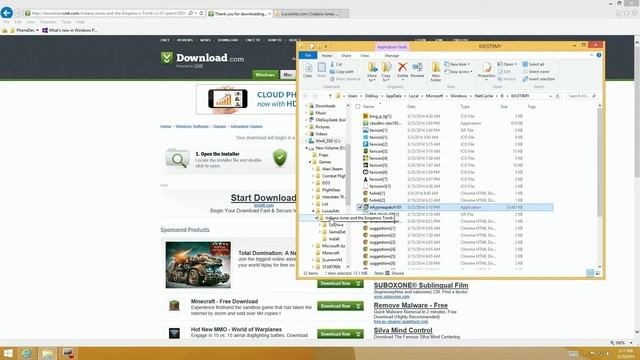This screenshot has height=360, width=640.
Task: Click Select all in the ribbon
Action: point(533,64)
